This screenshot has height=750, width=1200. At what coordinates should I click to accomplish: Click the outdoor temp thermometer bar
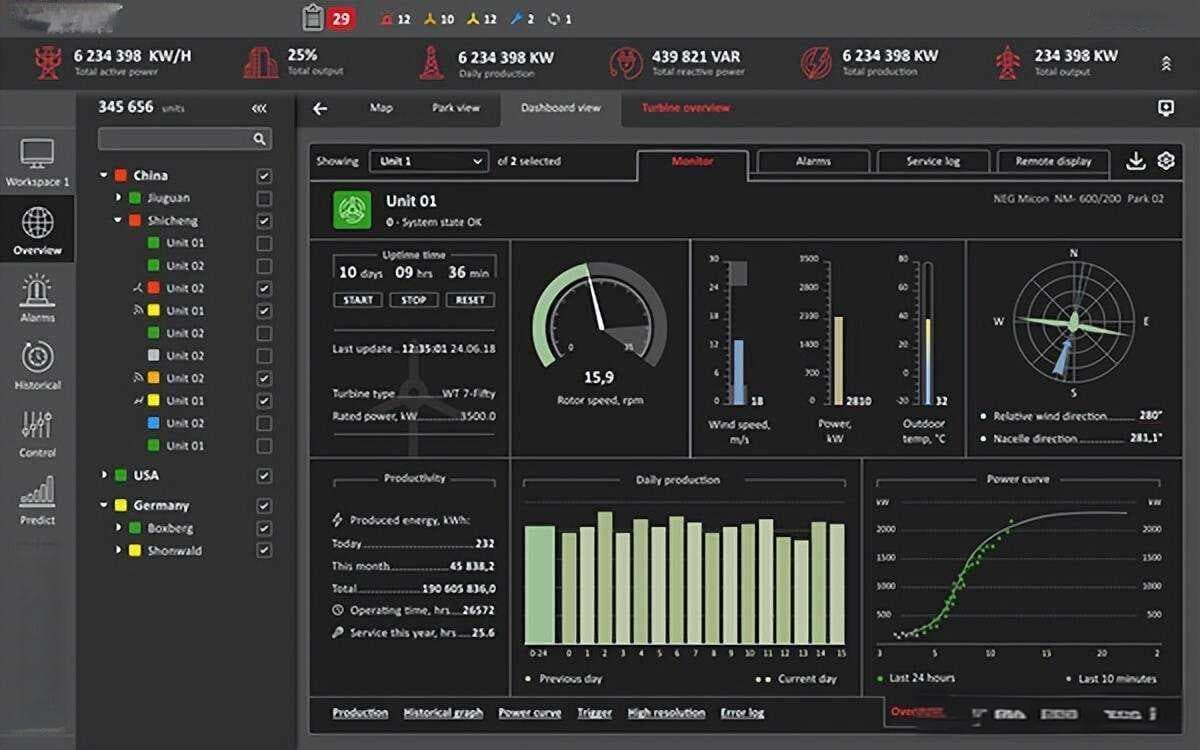928,332
